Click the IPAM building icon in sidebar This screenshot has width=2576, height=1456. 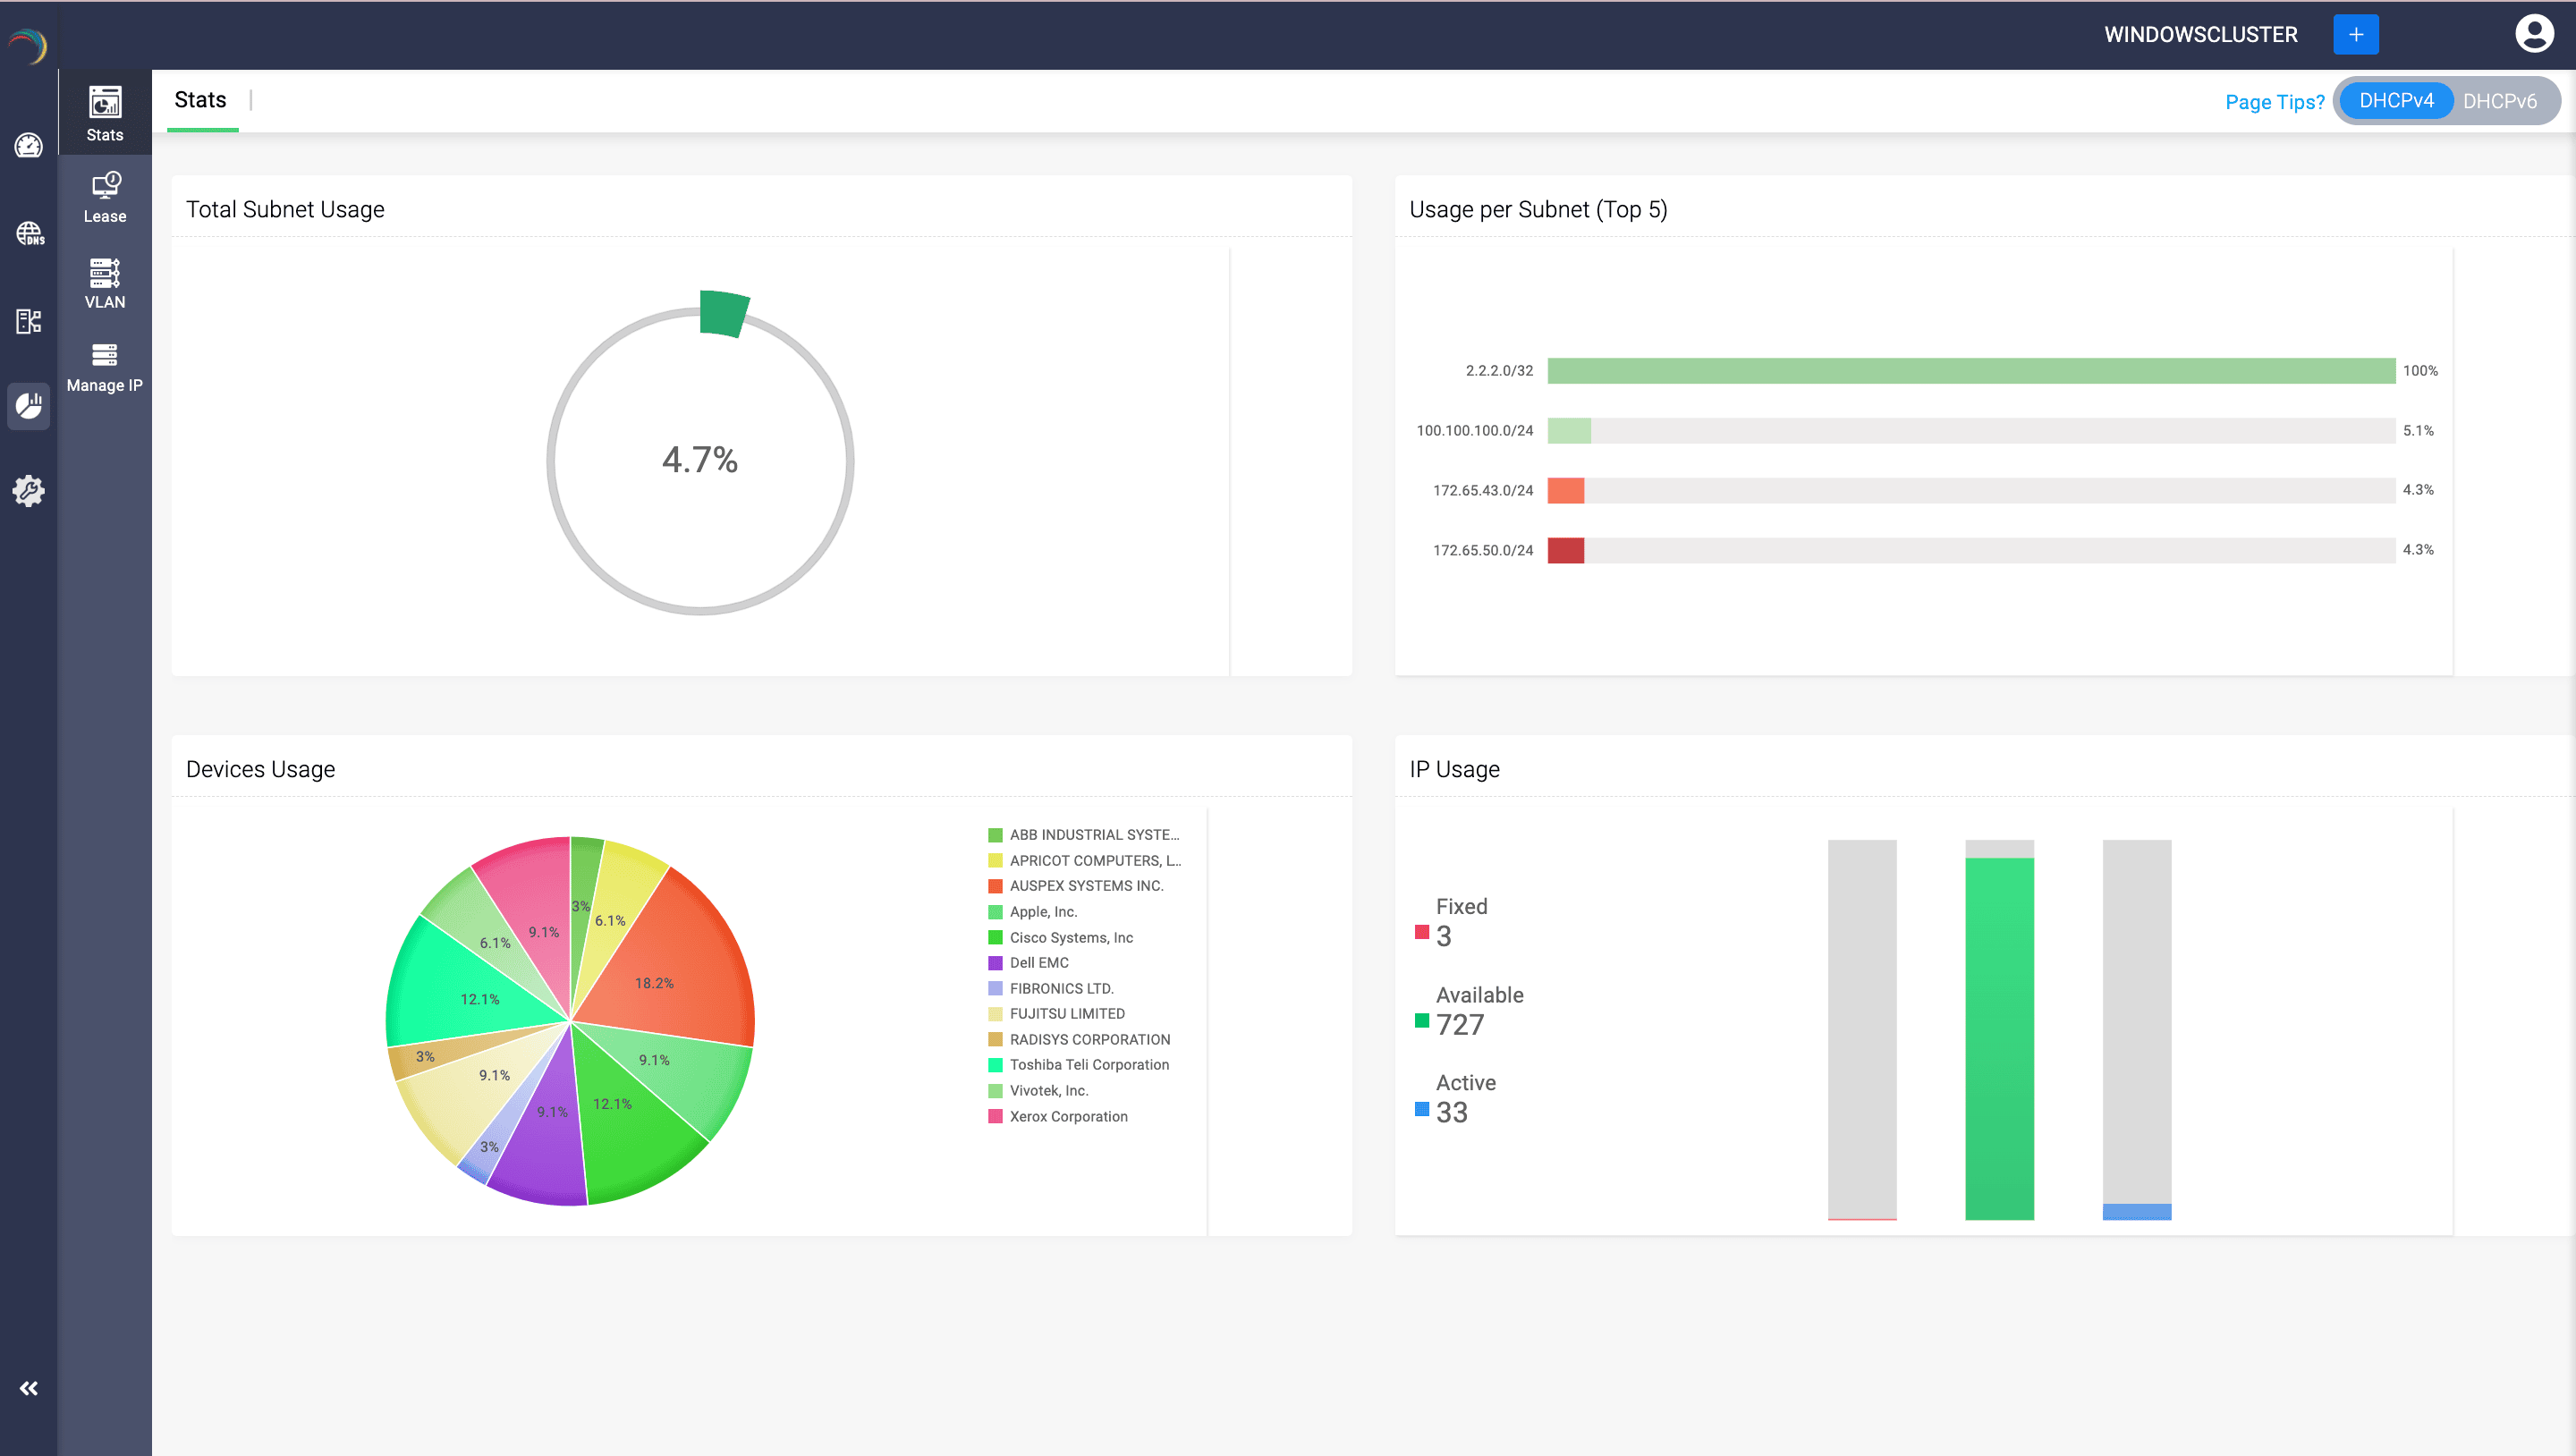tap(29, 321)
